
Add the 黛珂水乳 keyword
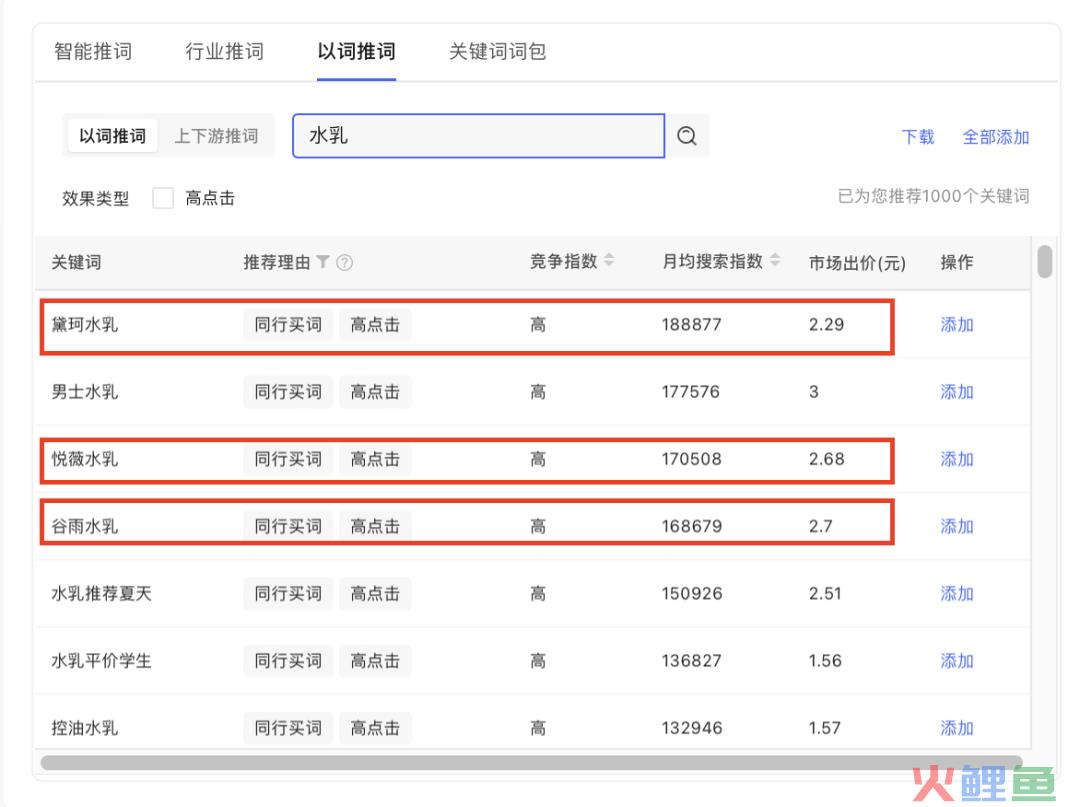[x=957, y=324]
